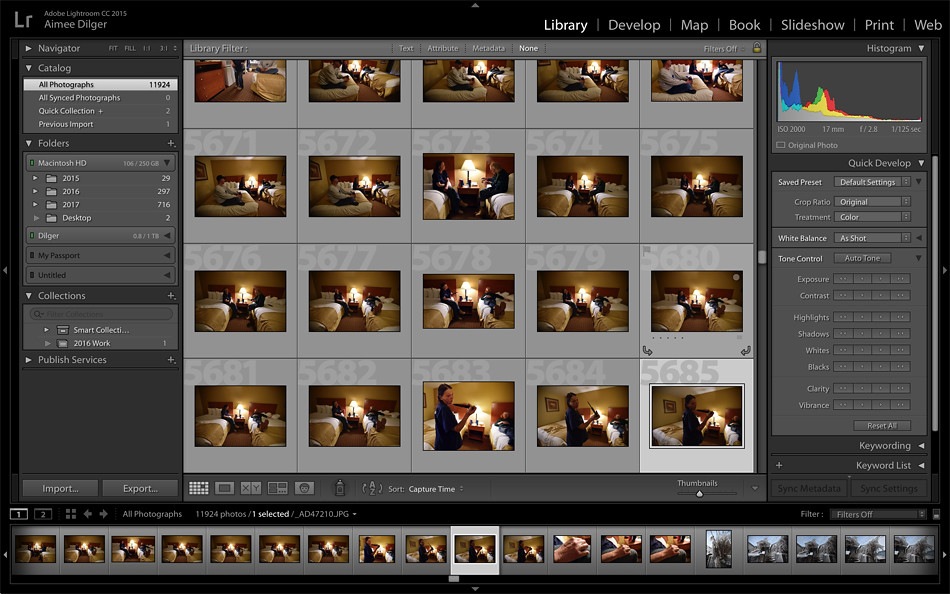The width and height of the screenshot is (950, 594).
Task: Toggle the filmstrip filter switch
Action: click(x=937, y=514)
